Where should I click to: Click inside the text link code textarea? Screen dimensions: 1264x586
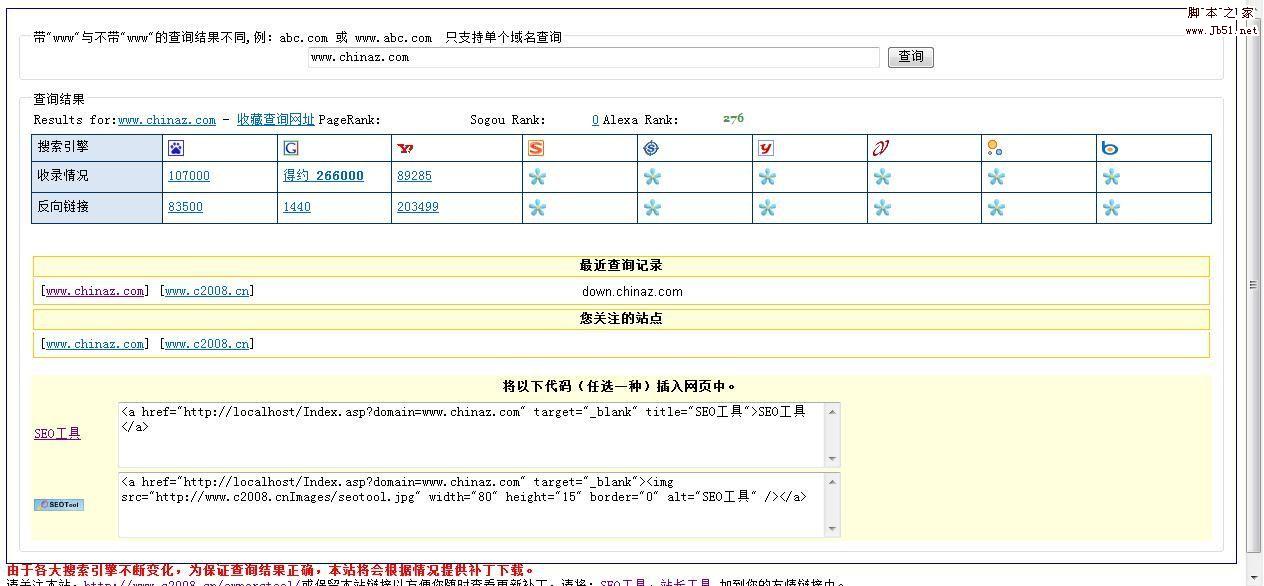click(x=472, y=434)
